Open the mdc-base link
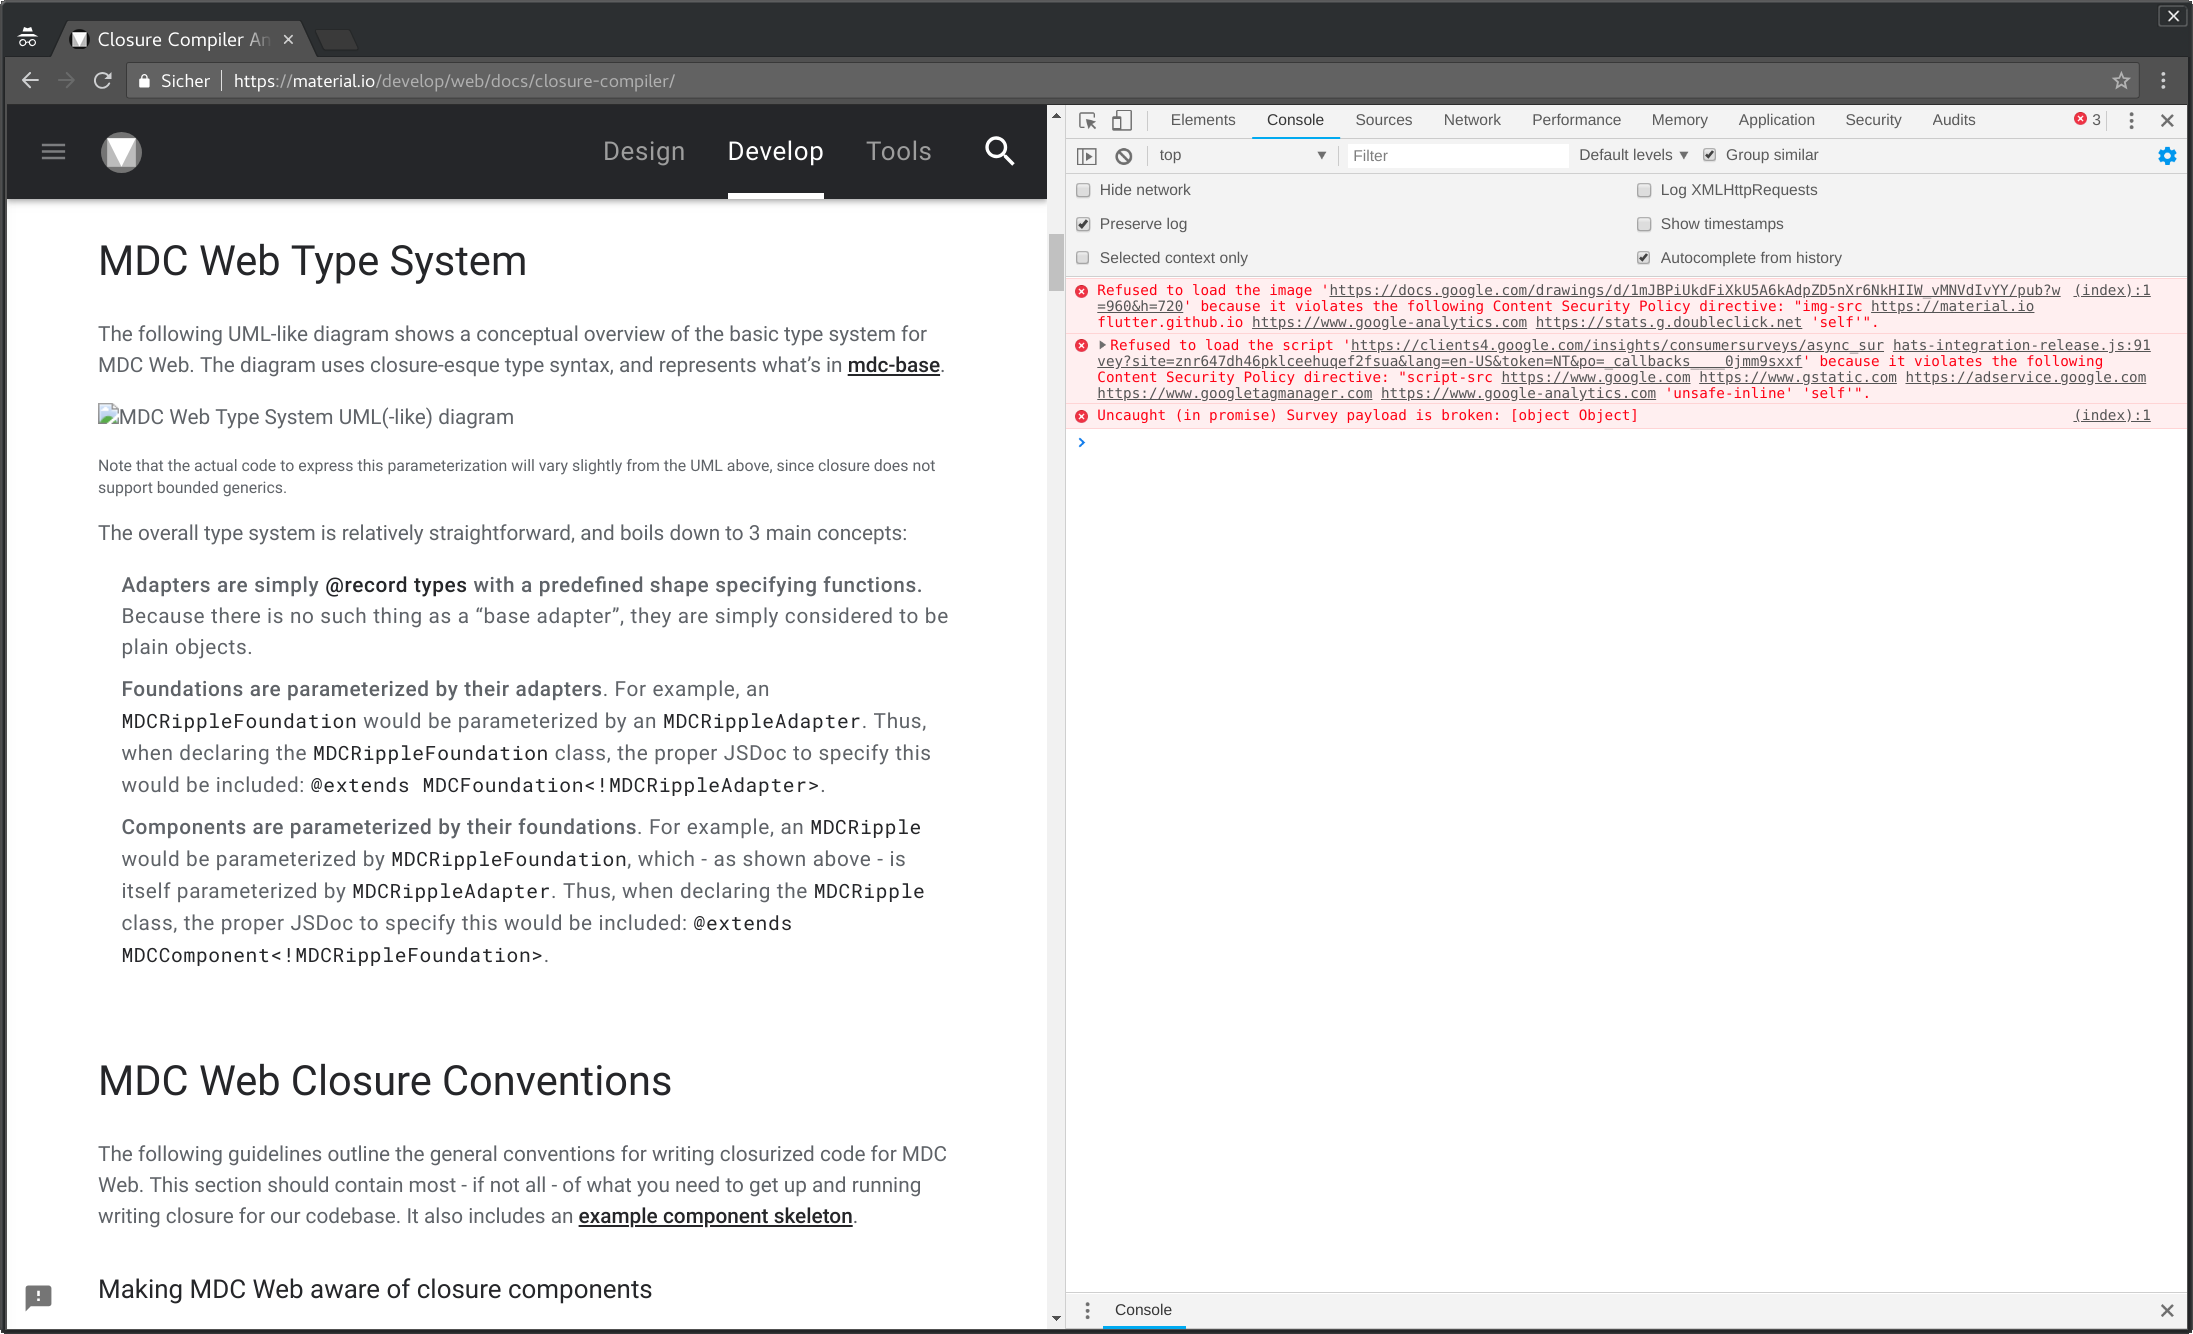2193x1334 pixels. [893, 365]
